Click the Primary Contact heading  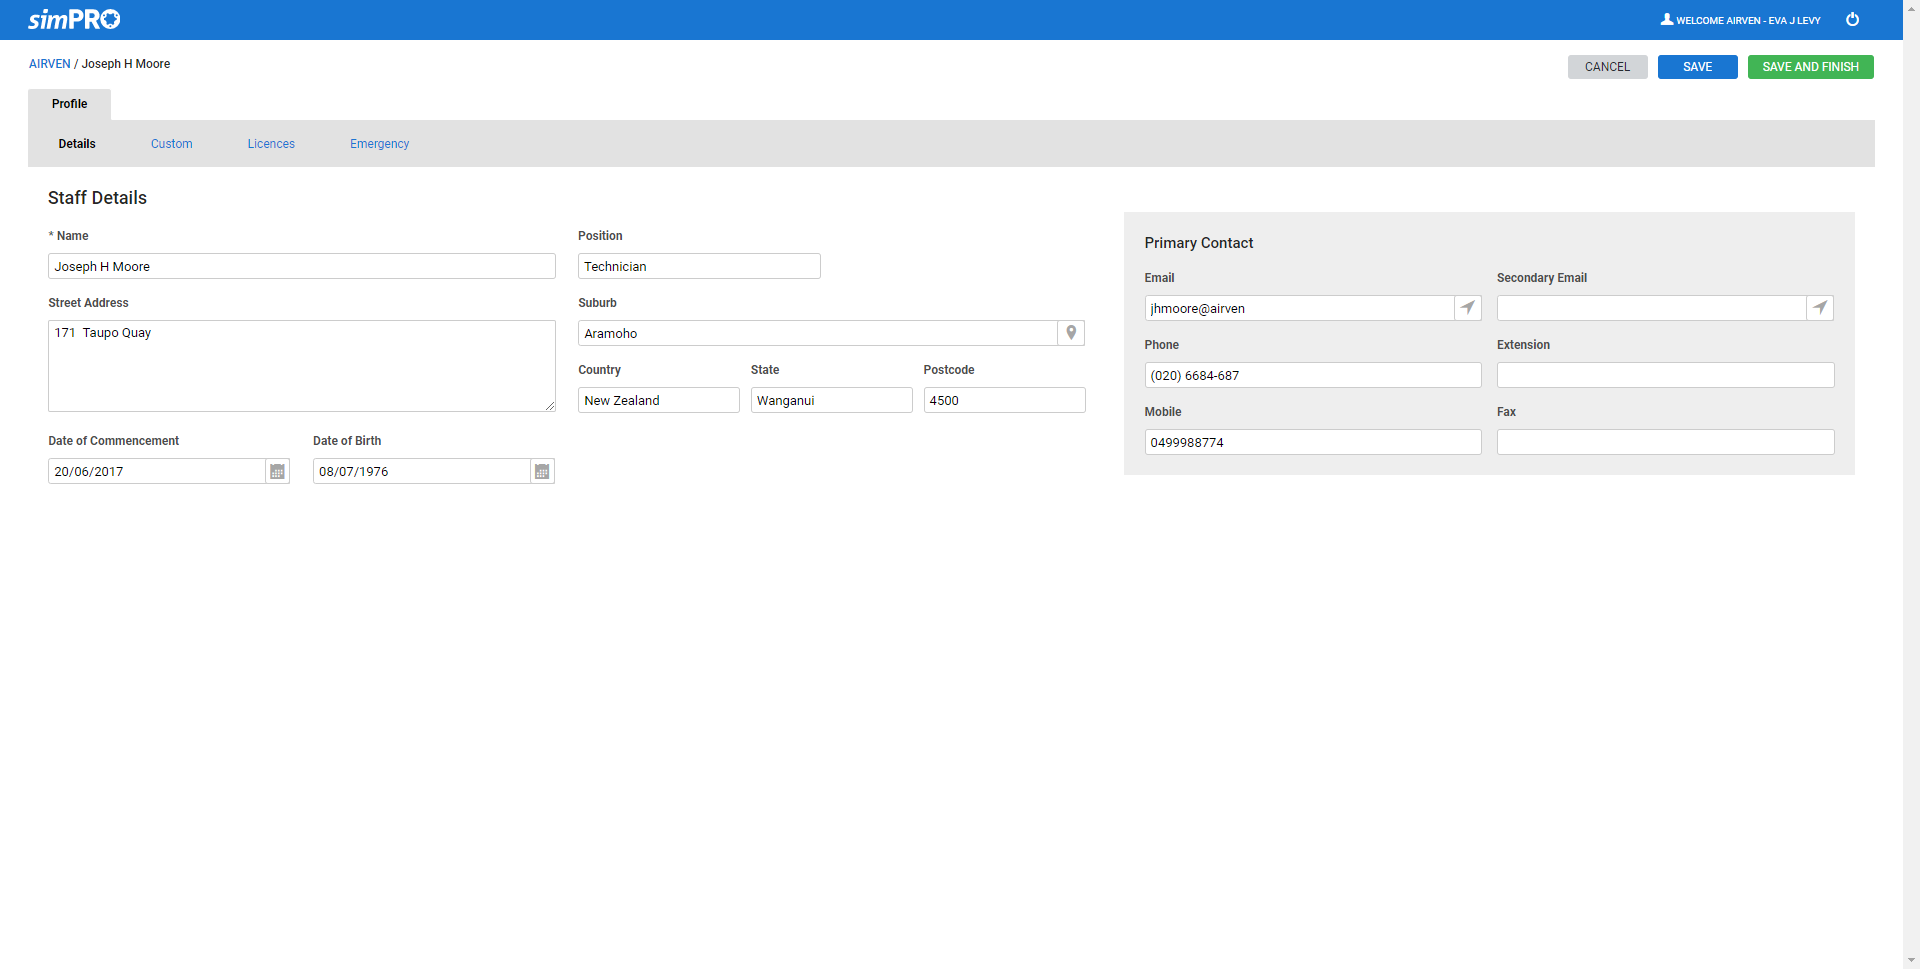(1199, 243)
